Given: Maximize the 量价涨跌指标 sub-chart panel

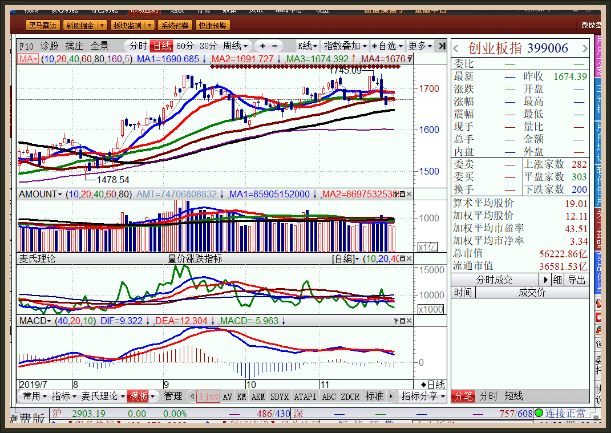Looking at the screenshot, I should [x=403, y=258].
